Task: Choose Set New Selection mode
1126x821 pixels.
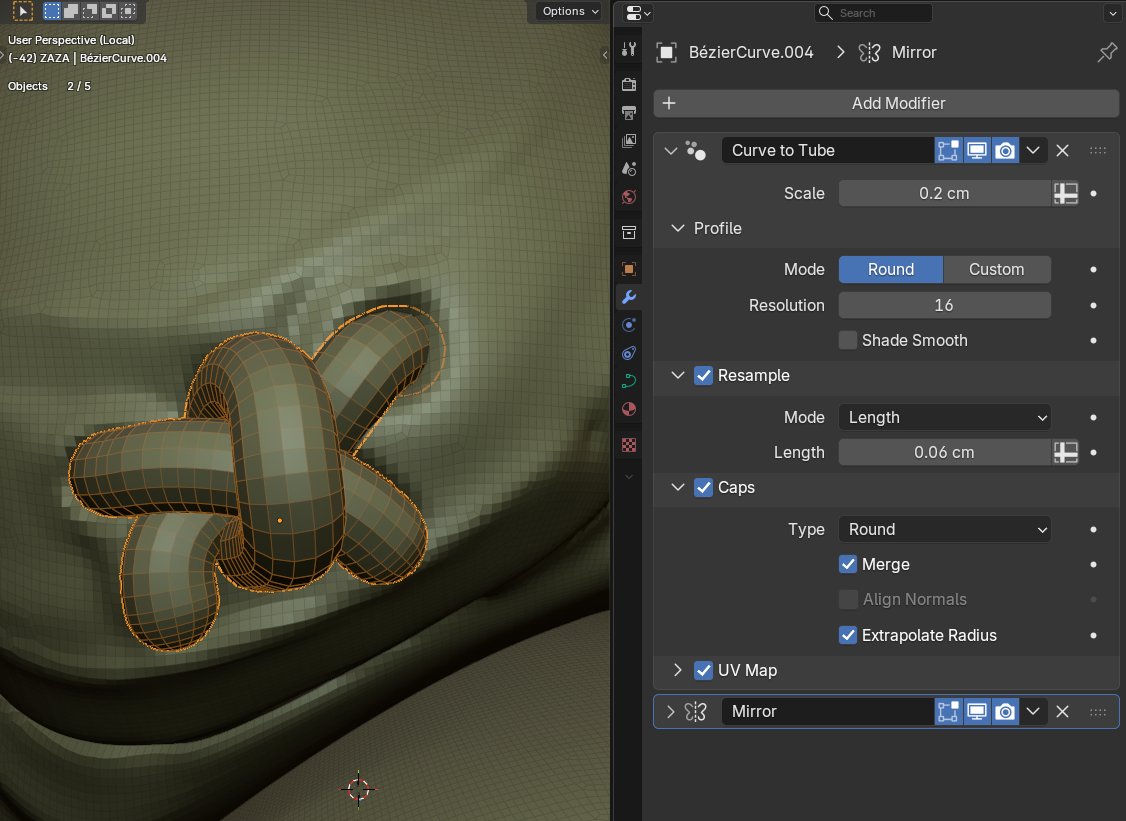Action: 52,11
